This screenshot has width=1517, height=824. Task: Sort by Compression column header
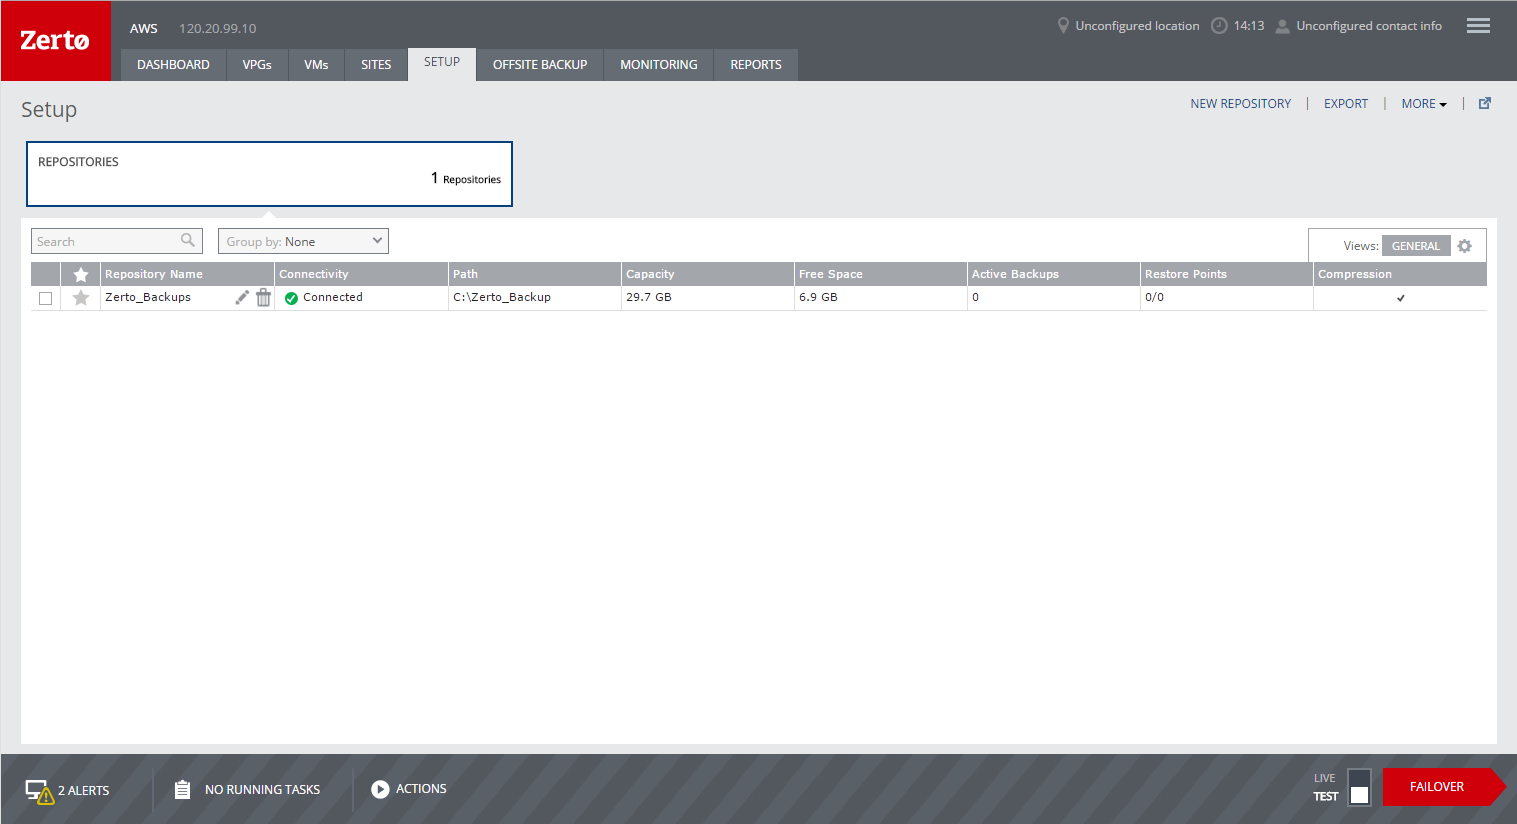(1400, 274)
